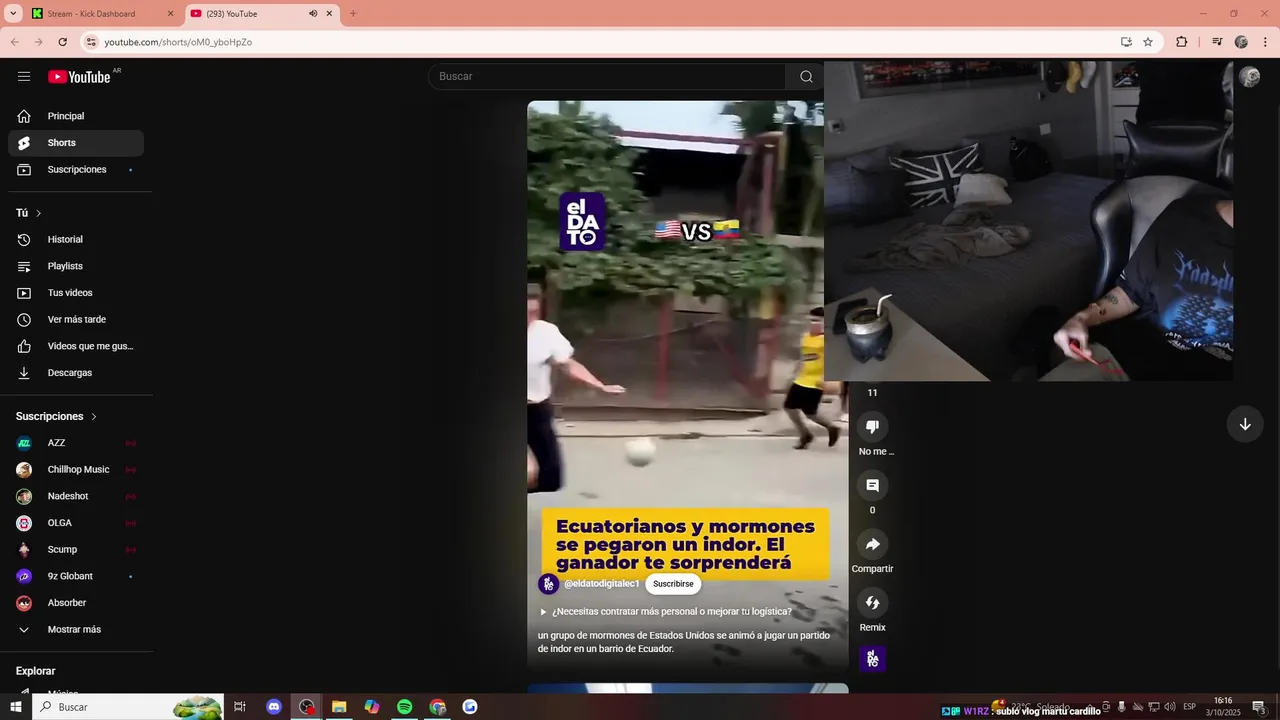Click the Compartir share arrow icon

[x=872, y=544]
